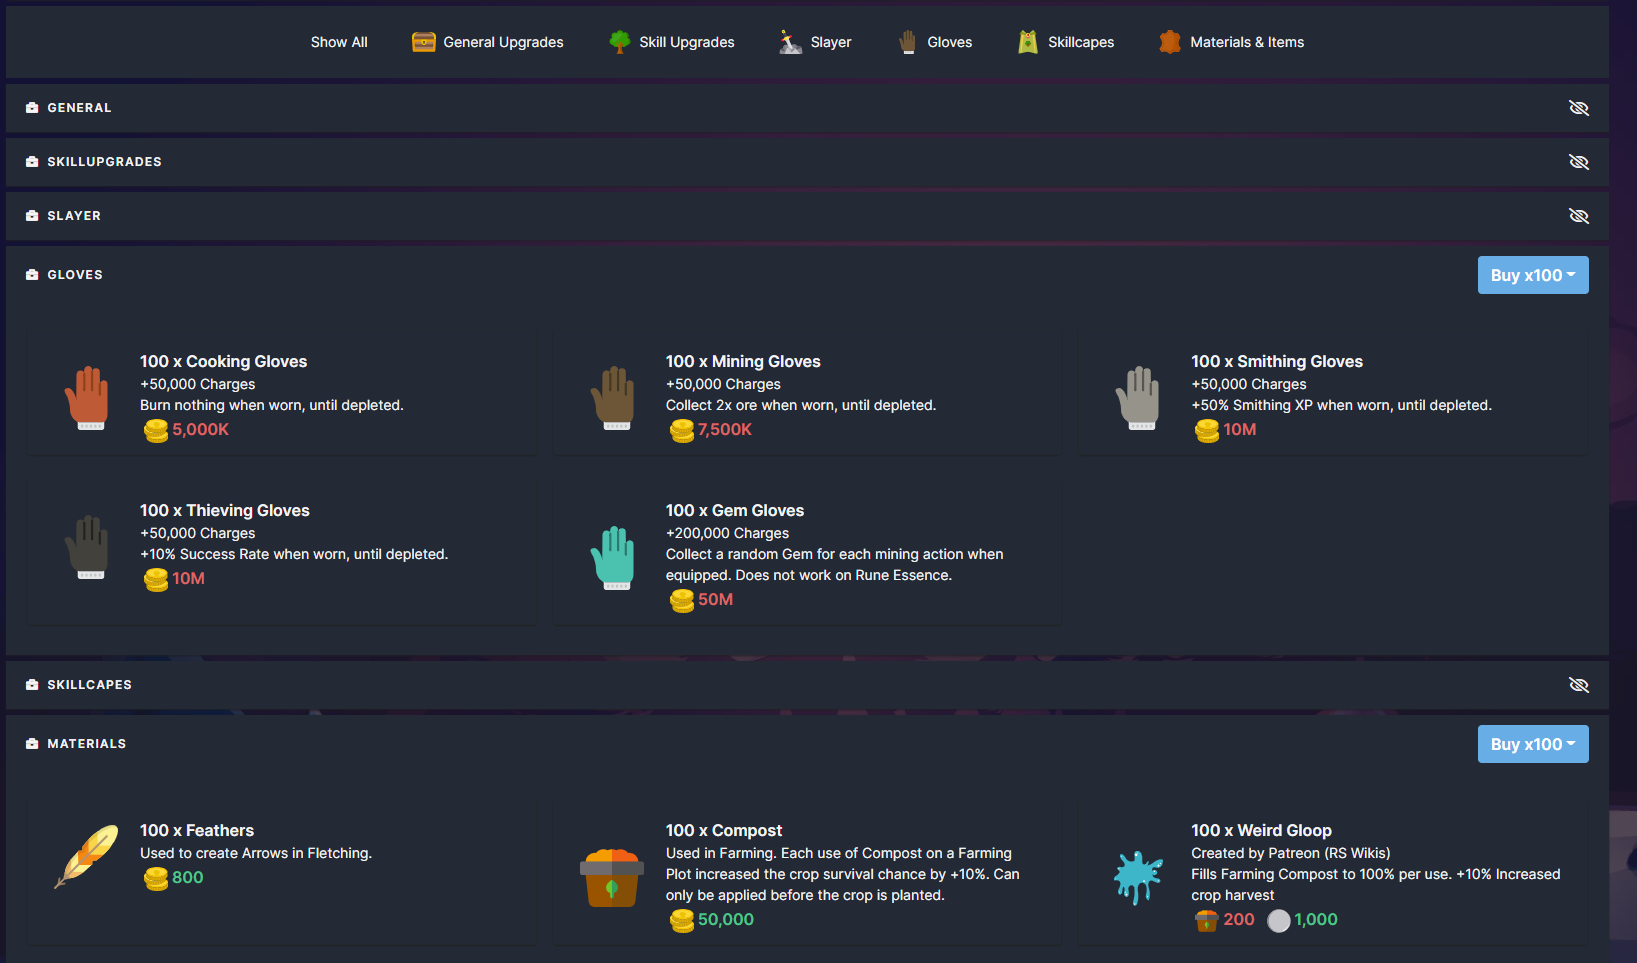Toggle visibility of the SKILLUPGRADES section
Image resolution: width=1637 pixels, height=963 pixels.
click(x=1579, y=161)
